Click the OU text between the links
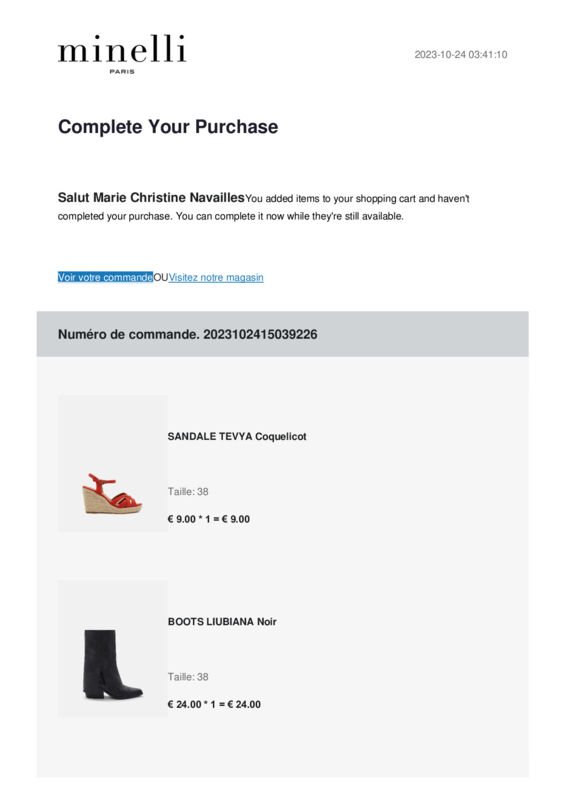 pos(161,277)
